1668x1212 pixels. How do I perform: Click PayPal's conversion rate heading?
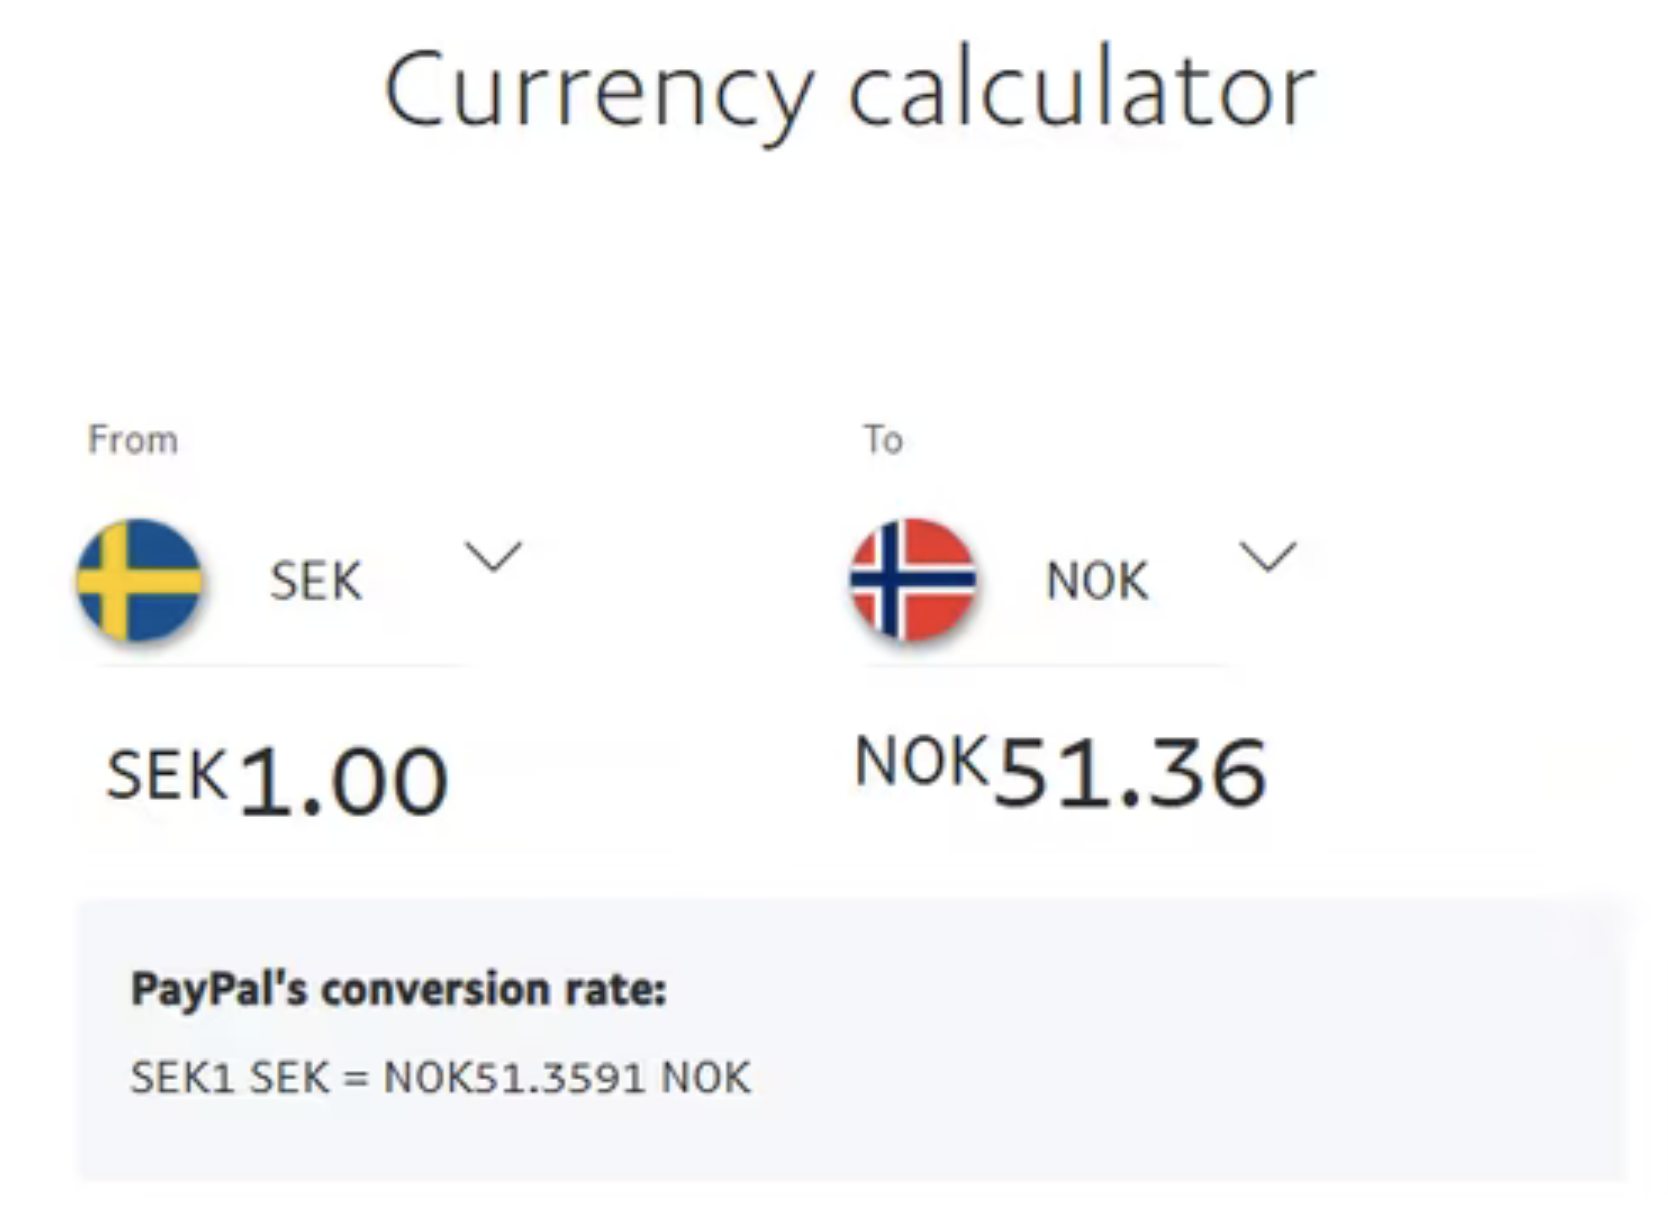click(x=398, y=990)
